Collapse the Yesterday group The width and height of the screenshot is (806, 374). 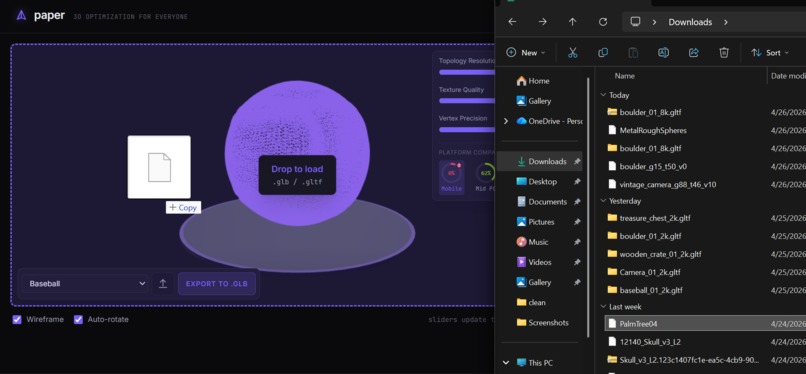603,201
